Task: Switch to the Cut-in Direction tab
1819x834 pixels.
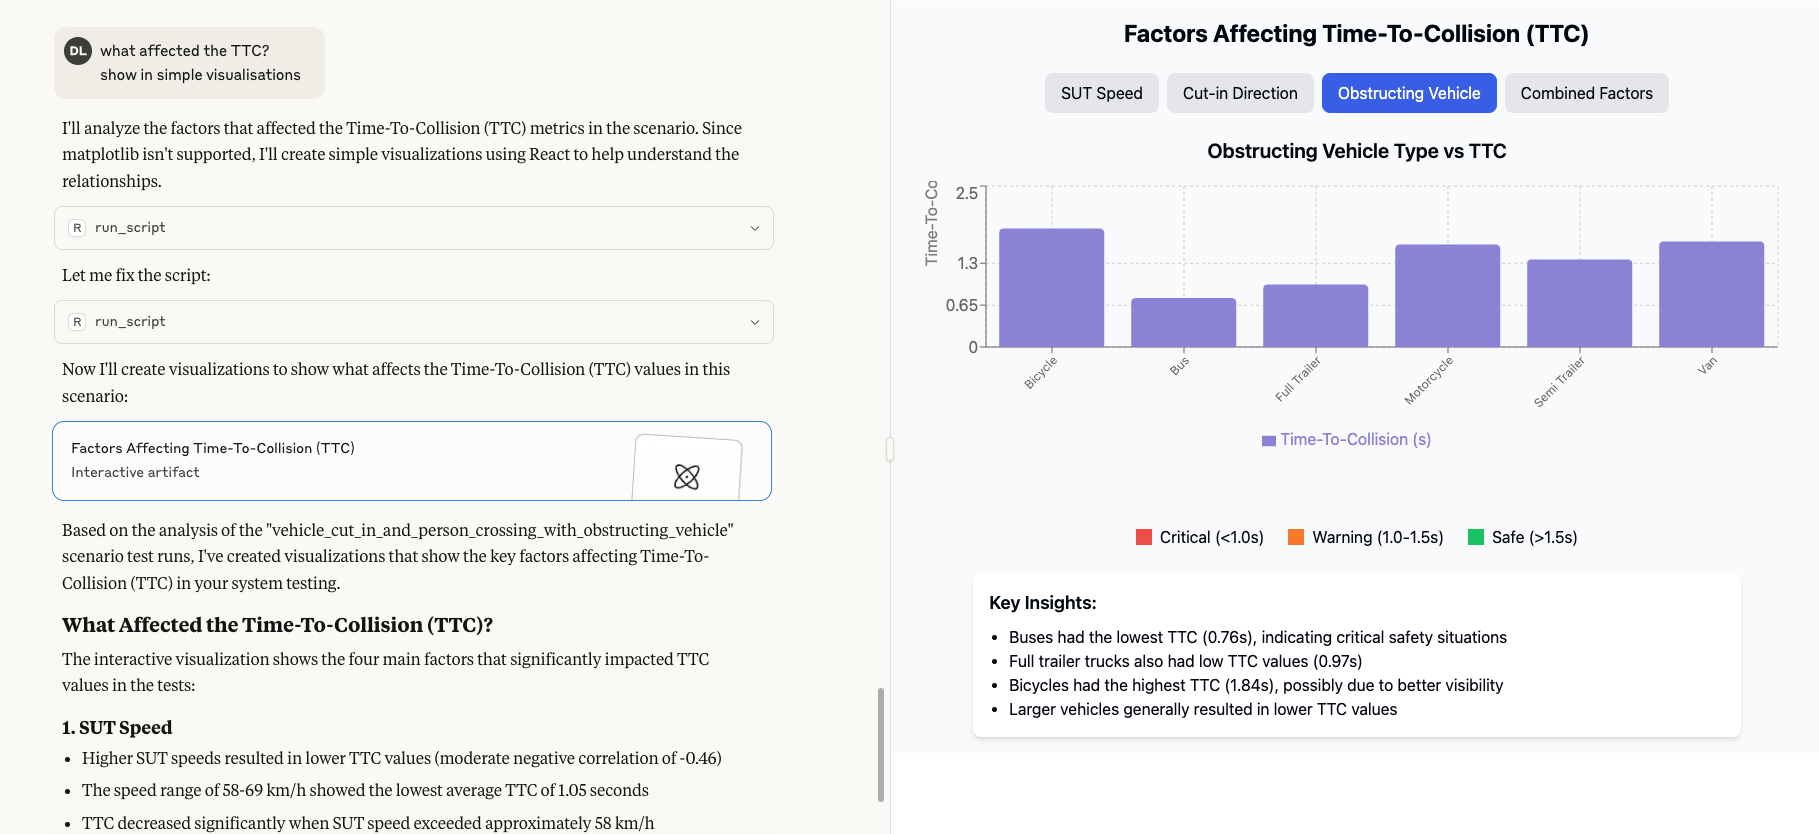Action: pos(1240,93)
